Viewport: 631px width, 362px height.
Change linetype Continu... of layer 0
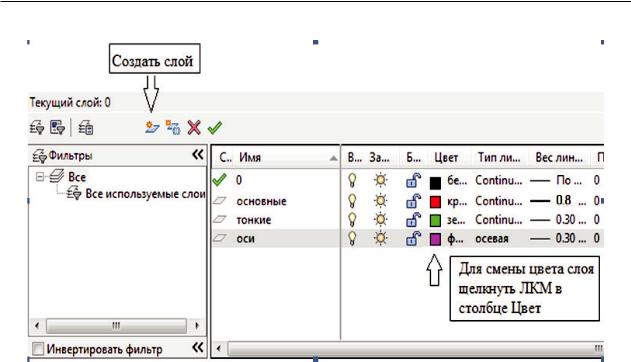click(499, 180)
